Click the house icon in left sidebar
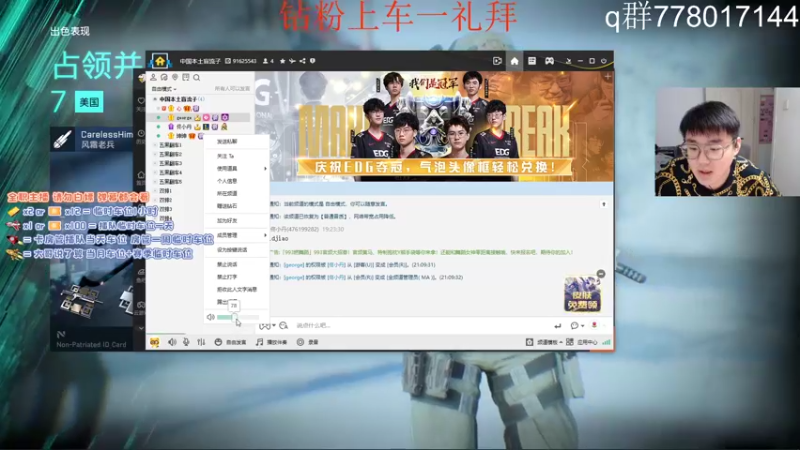 pos(141,174)
